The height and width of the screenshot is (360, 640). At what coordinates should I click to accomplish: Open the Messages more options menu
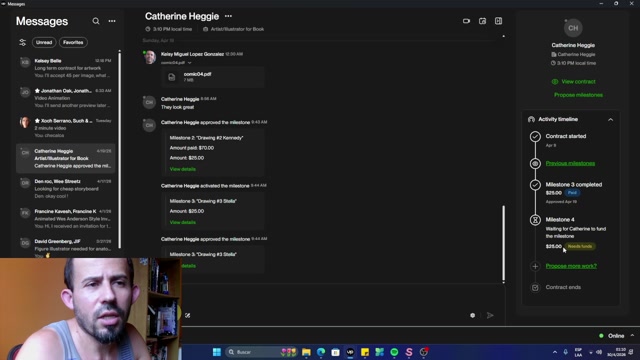pos(112,21)
